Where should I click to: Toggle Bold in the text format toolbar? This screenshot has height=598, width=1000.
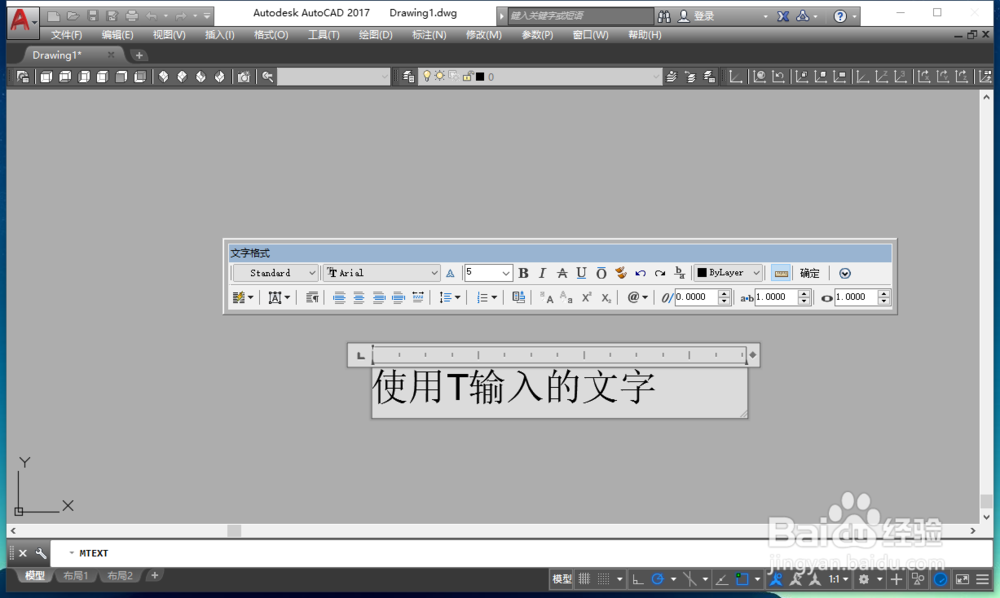pyautogui.click(x=523, y=273)
